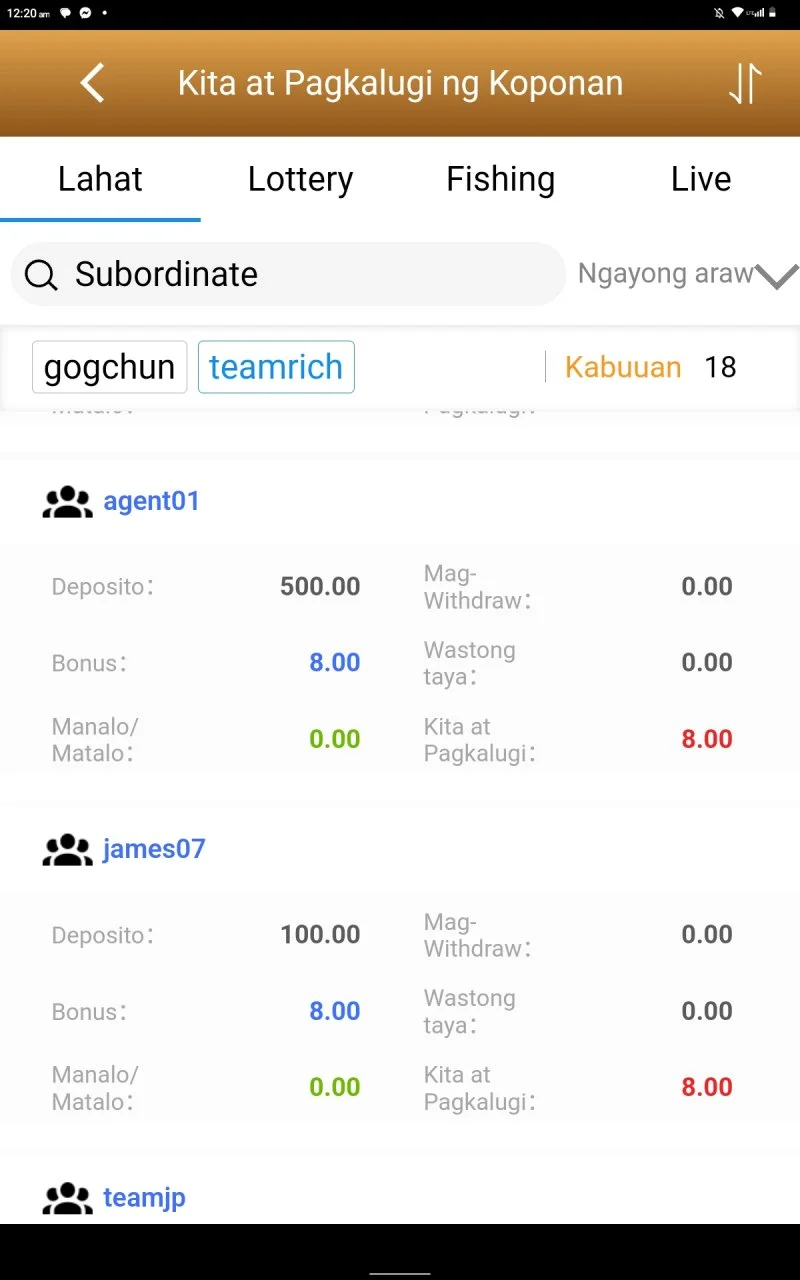The height and width of the screenshot is (1280, 800).
Task: Tap the Kabuuan total label
Action: [623, 367]
